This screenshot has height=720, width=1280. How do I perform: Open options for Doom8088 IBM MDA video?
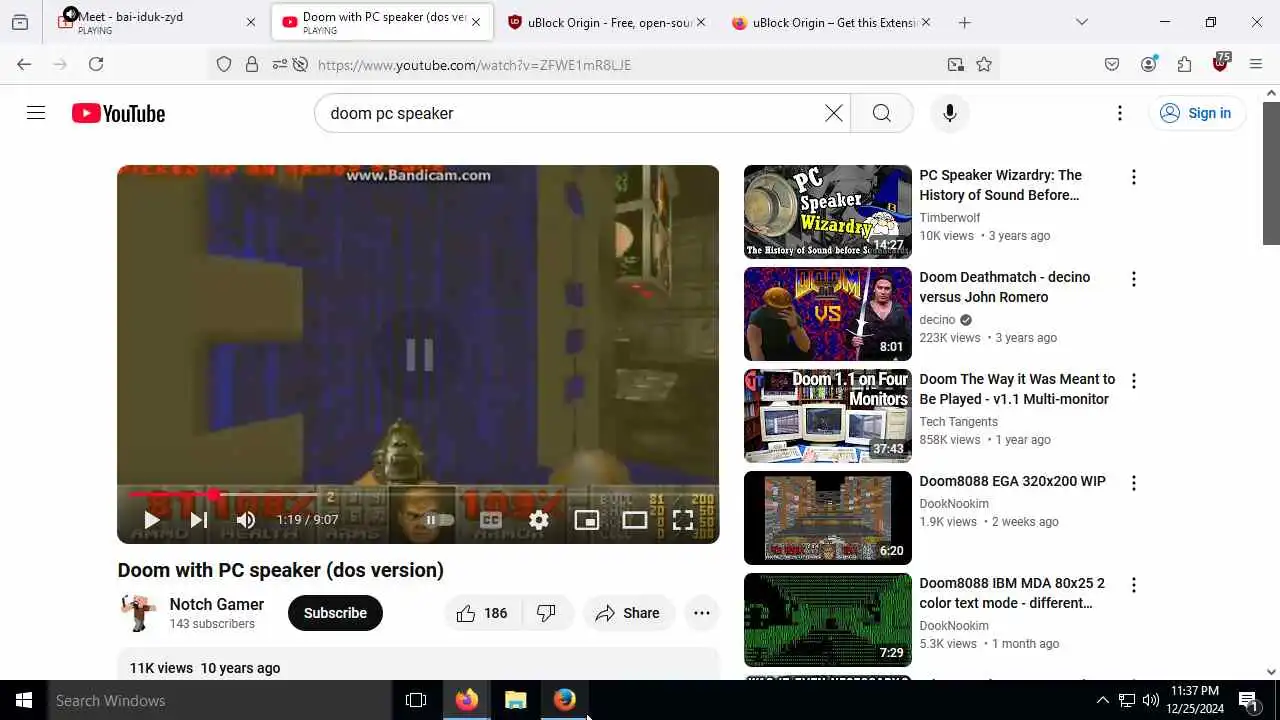point(1133,585)
